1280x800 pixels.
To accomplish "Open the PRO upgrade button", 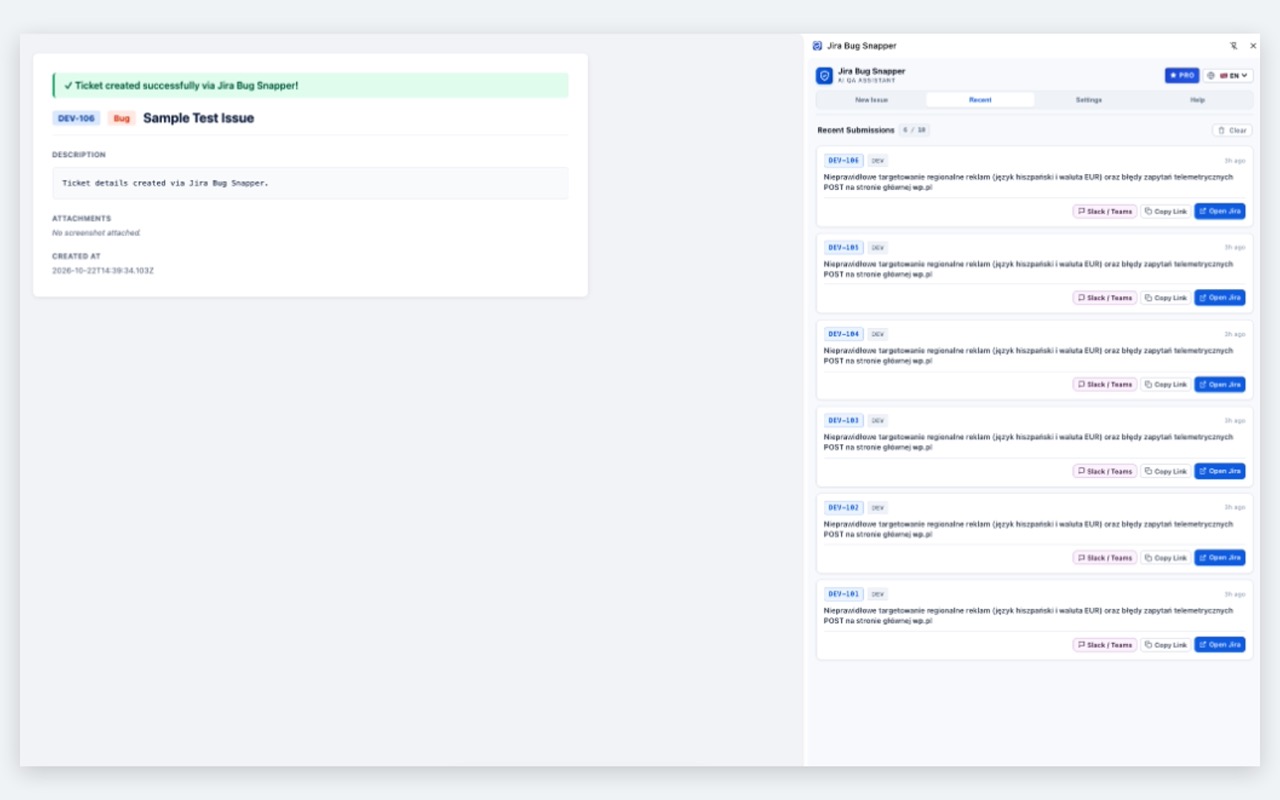I will tap(1182, 75).
